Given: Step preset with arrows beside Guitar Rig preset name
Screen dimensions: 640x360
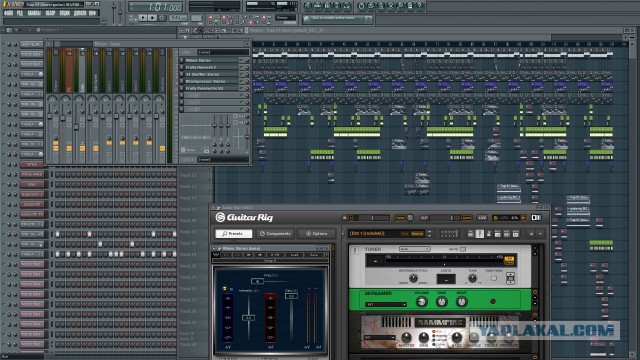Looking at the screenshot, I should point(429,233).
